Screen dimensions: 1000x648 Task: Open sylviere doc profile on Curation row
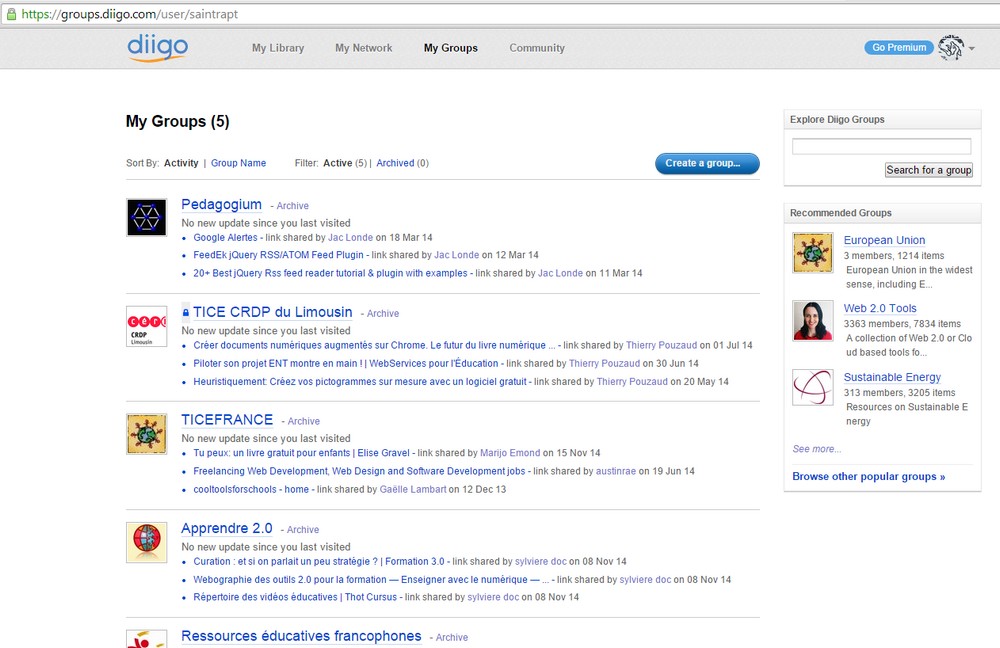pos(540,561)
